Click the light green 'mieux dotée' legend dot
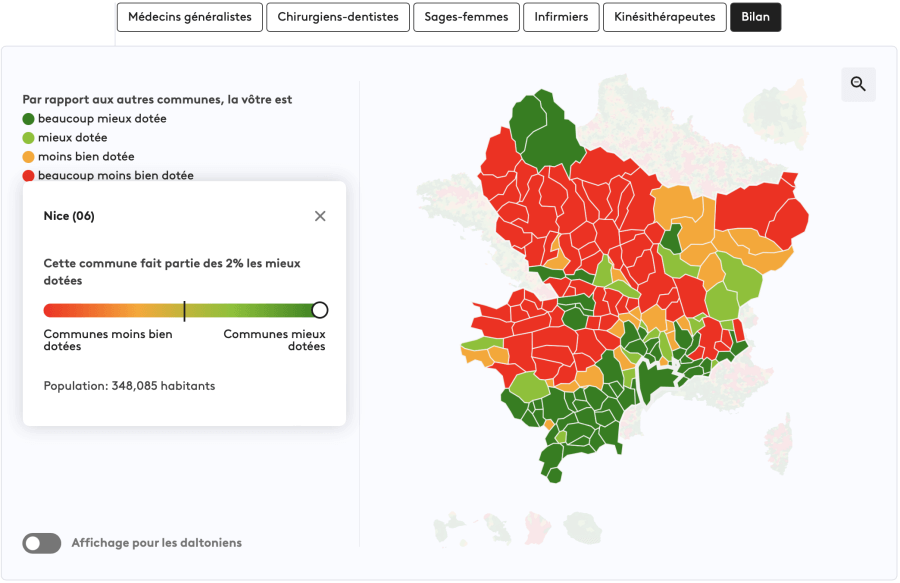 click(x=28, y=138)
